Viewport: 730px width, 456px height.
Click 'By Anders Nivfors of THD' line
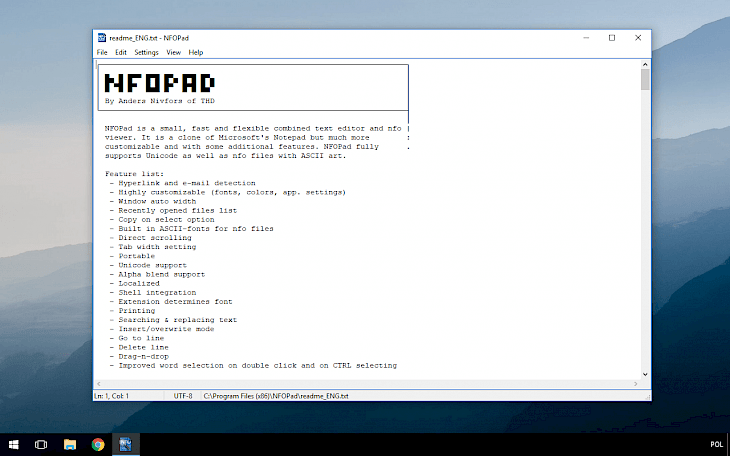[160, 101]
